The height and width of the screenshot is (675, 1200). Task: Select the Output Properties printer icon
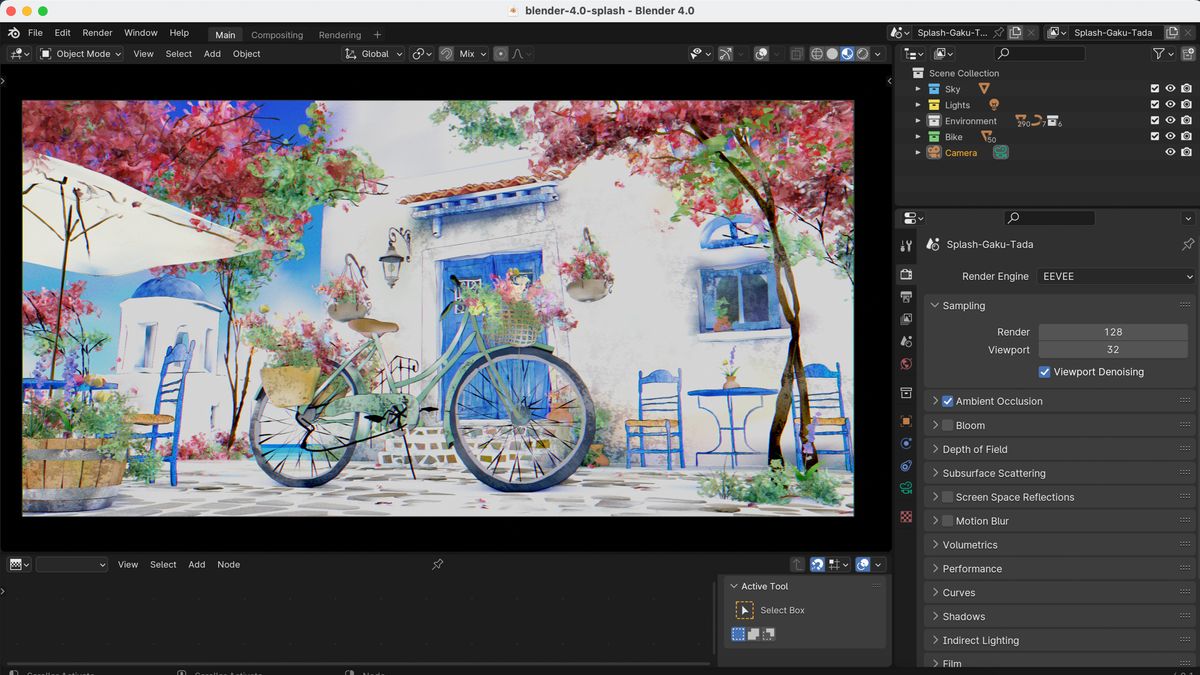pyautogui.click(x=905, y=297)
